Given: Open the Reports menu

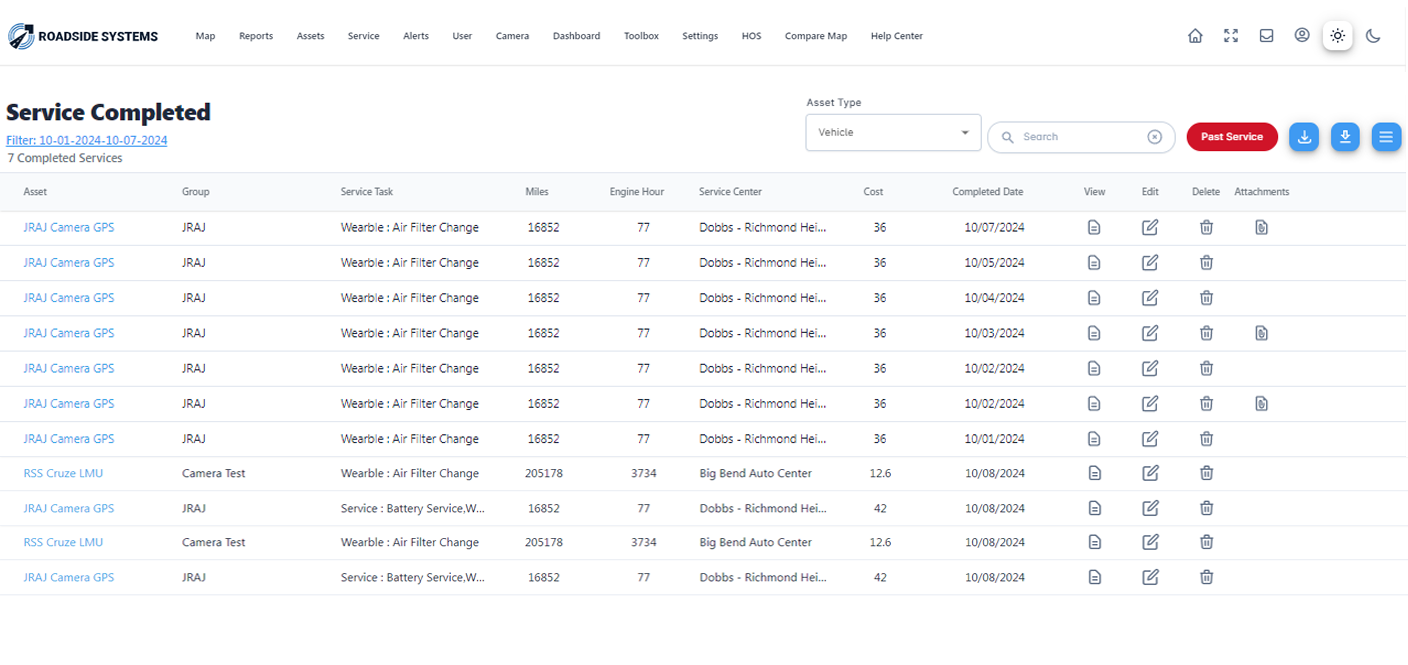Looking at the screenshot, I should pyautogui.click(x=256, y=36).
